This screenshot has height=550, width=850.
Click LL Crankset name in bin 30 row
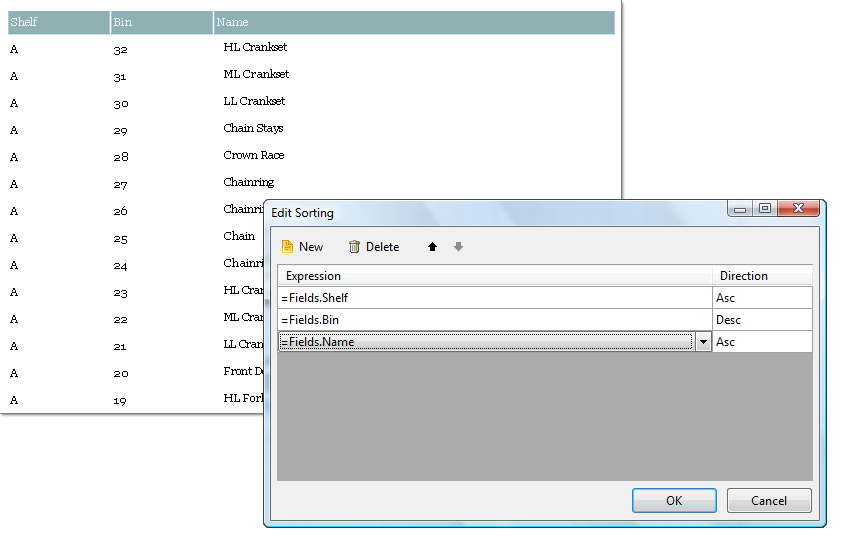[254, 101]
